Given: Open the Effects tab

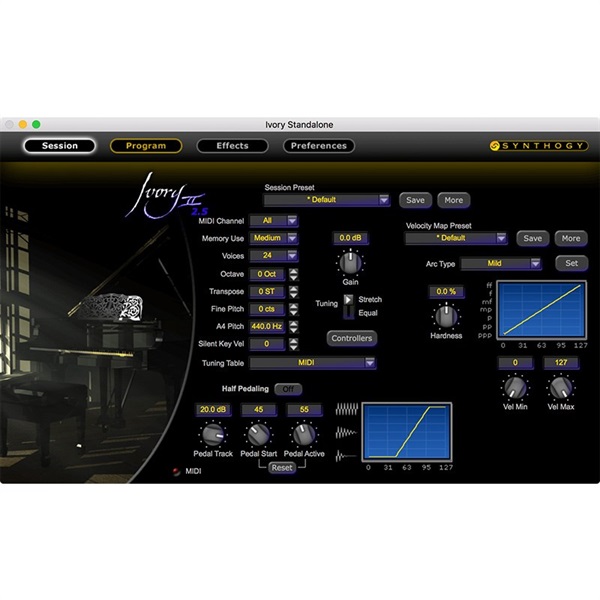Looking at the screenshot, I should click(232, 146).
